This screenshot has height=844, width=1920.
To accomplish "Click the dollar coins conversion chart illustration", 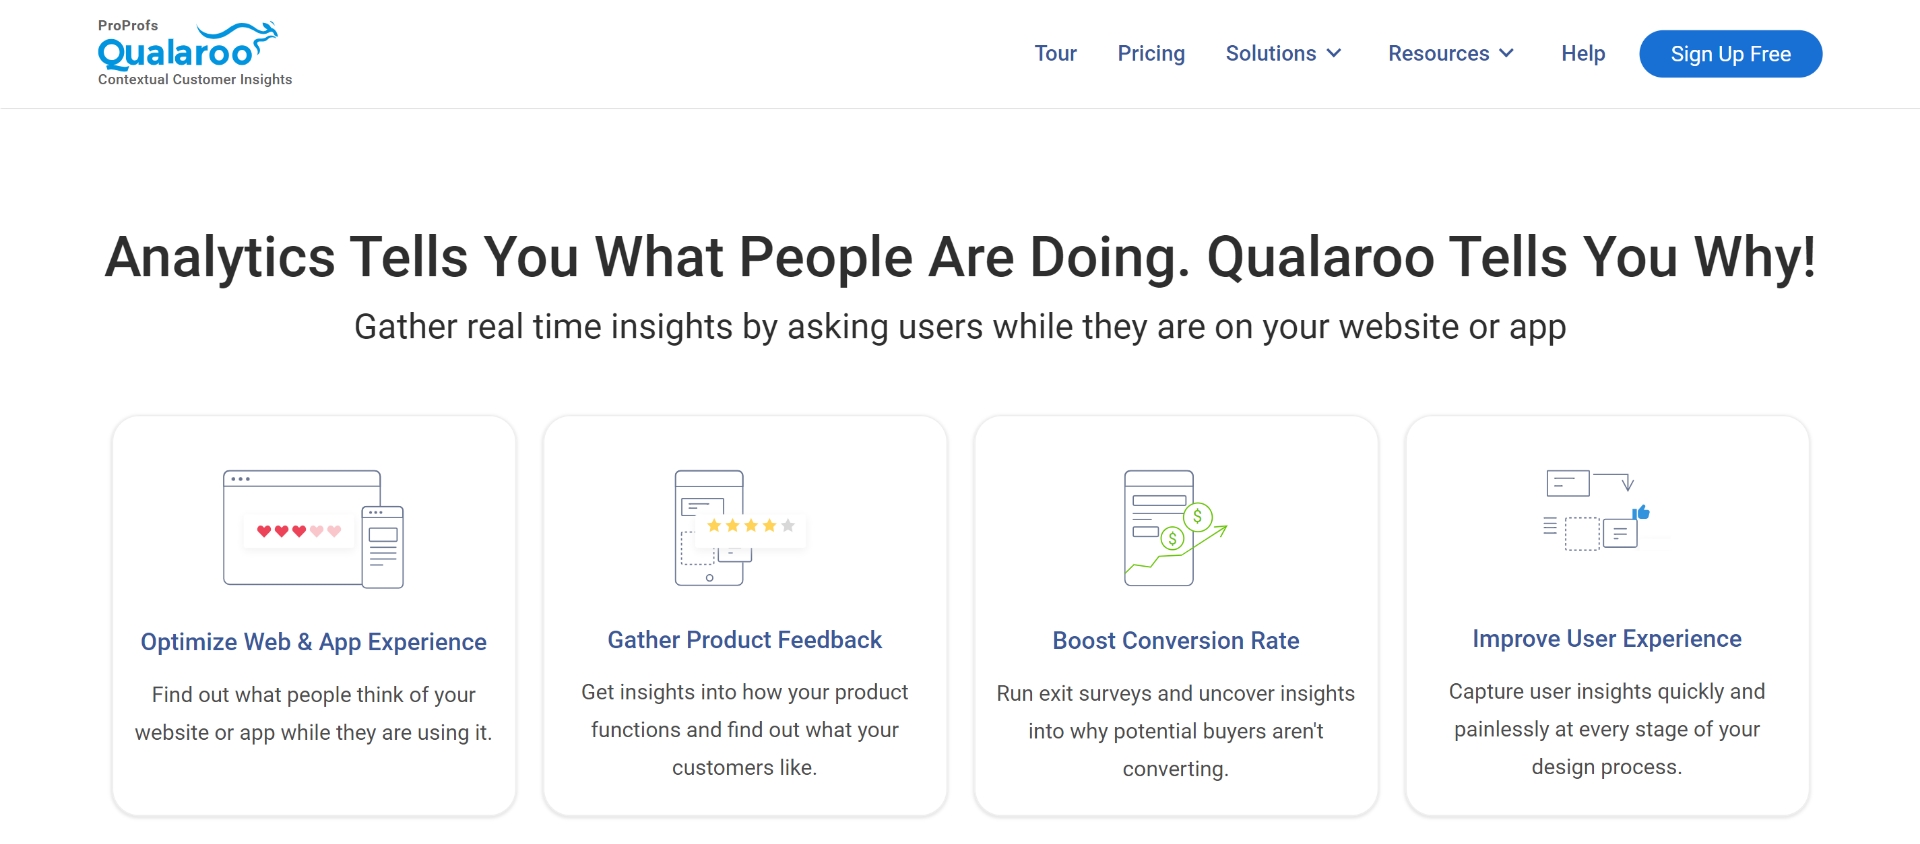I will point(1175,528).
